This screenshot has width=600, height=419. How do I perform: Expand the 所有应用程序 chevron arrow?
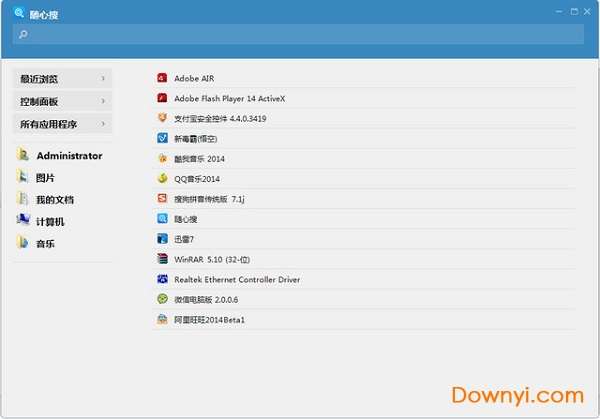(x=103, y=124)
